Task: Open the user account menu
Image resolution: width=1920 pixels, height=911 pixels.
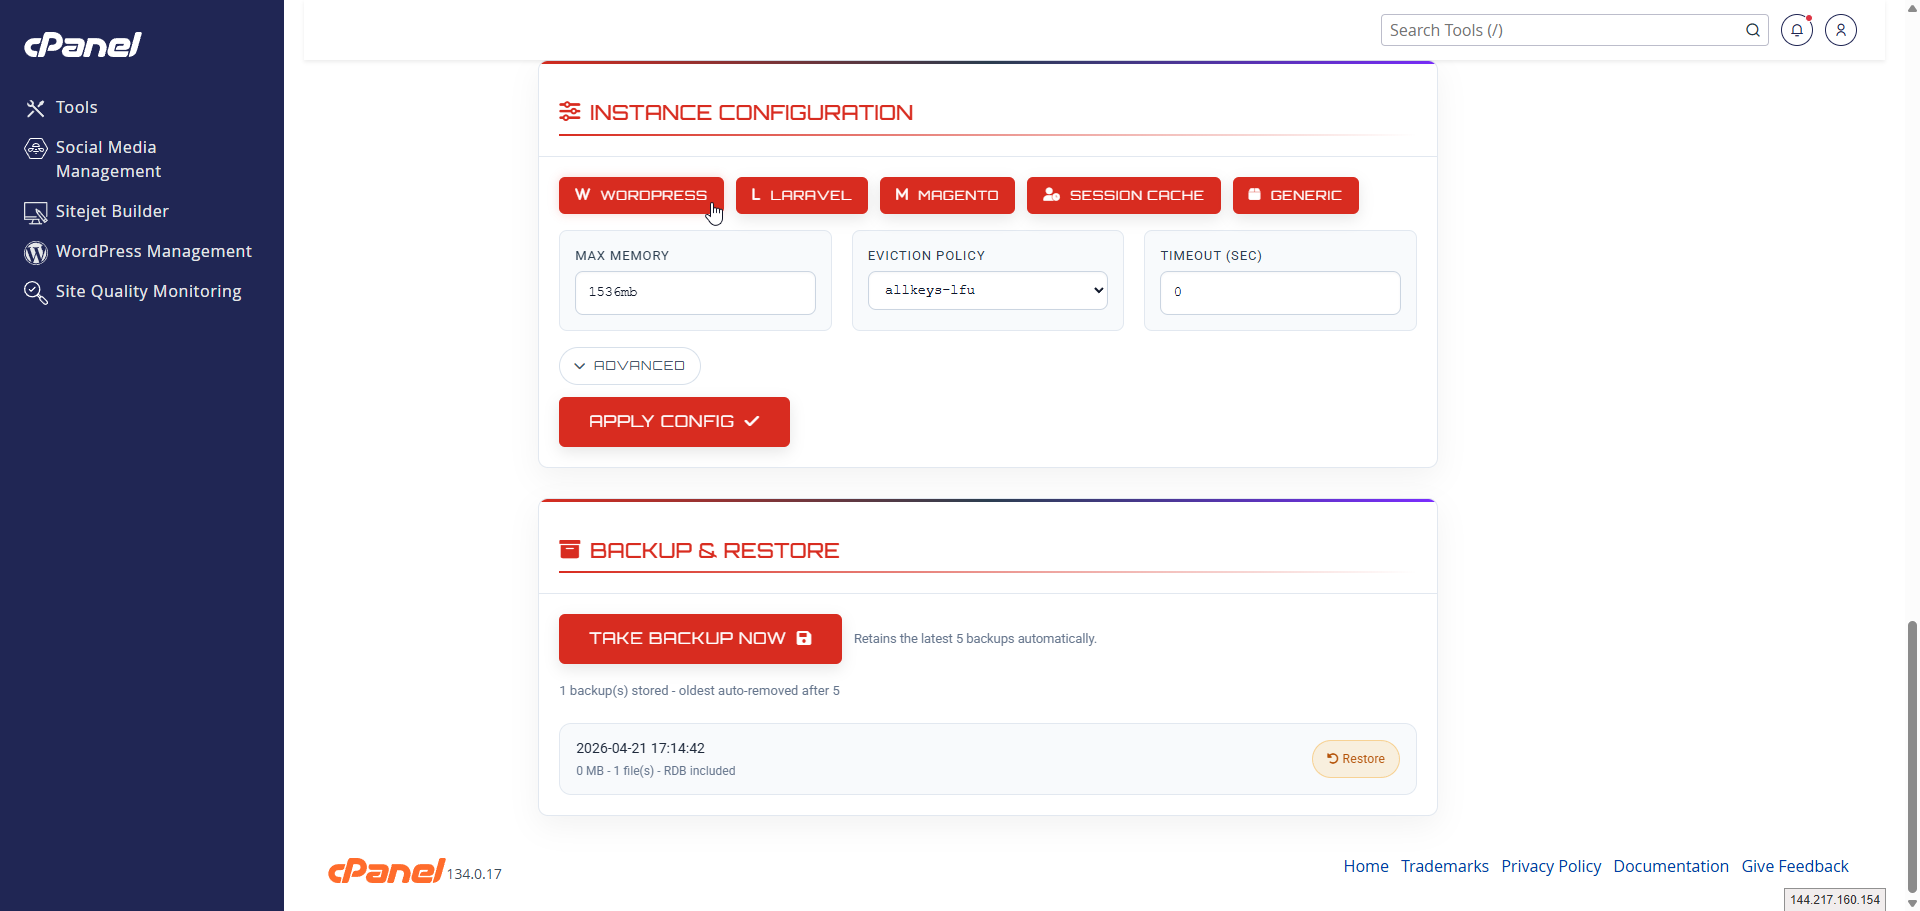Action: tap(1841, 30)
